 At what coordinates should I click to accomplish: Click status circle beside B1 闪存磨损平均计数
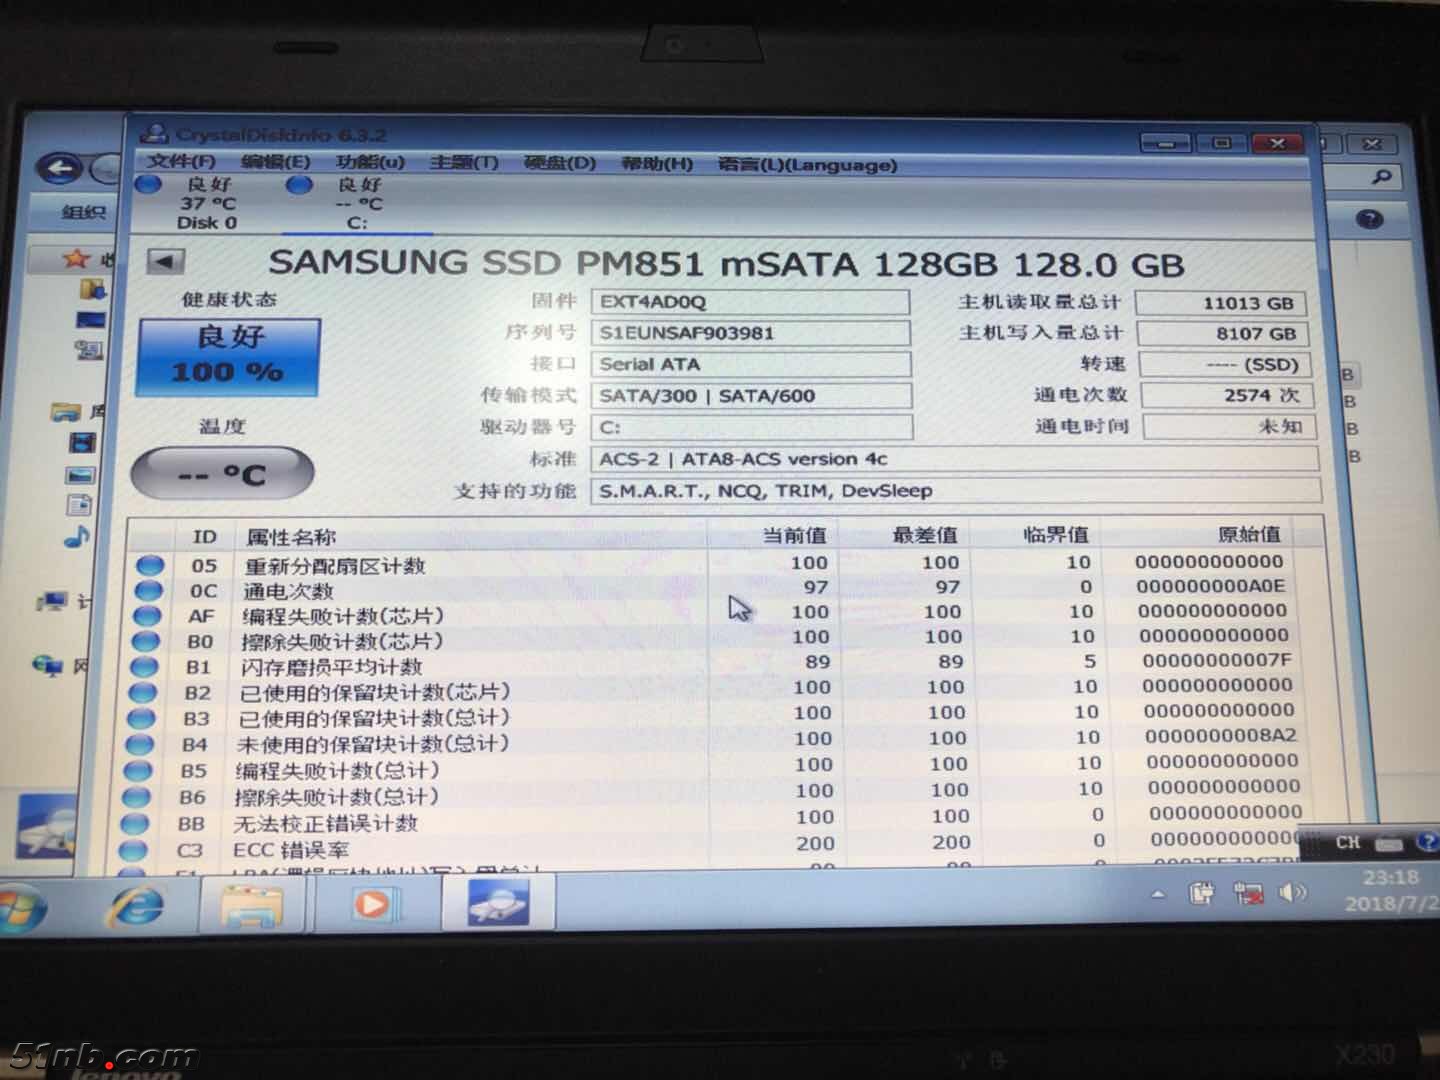(x=144, y=667)
